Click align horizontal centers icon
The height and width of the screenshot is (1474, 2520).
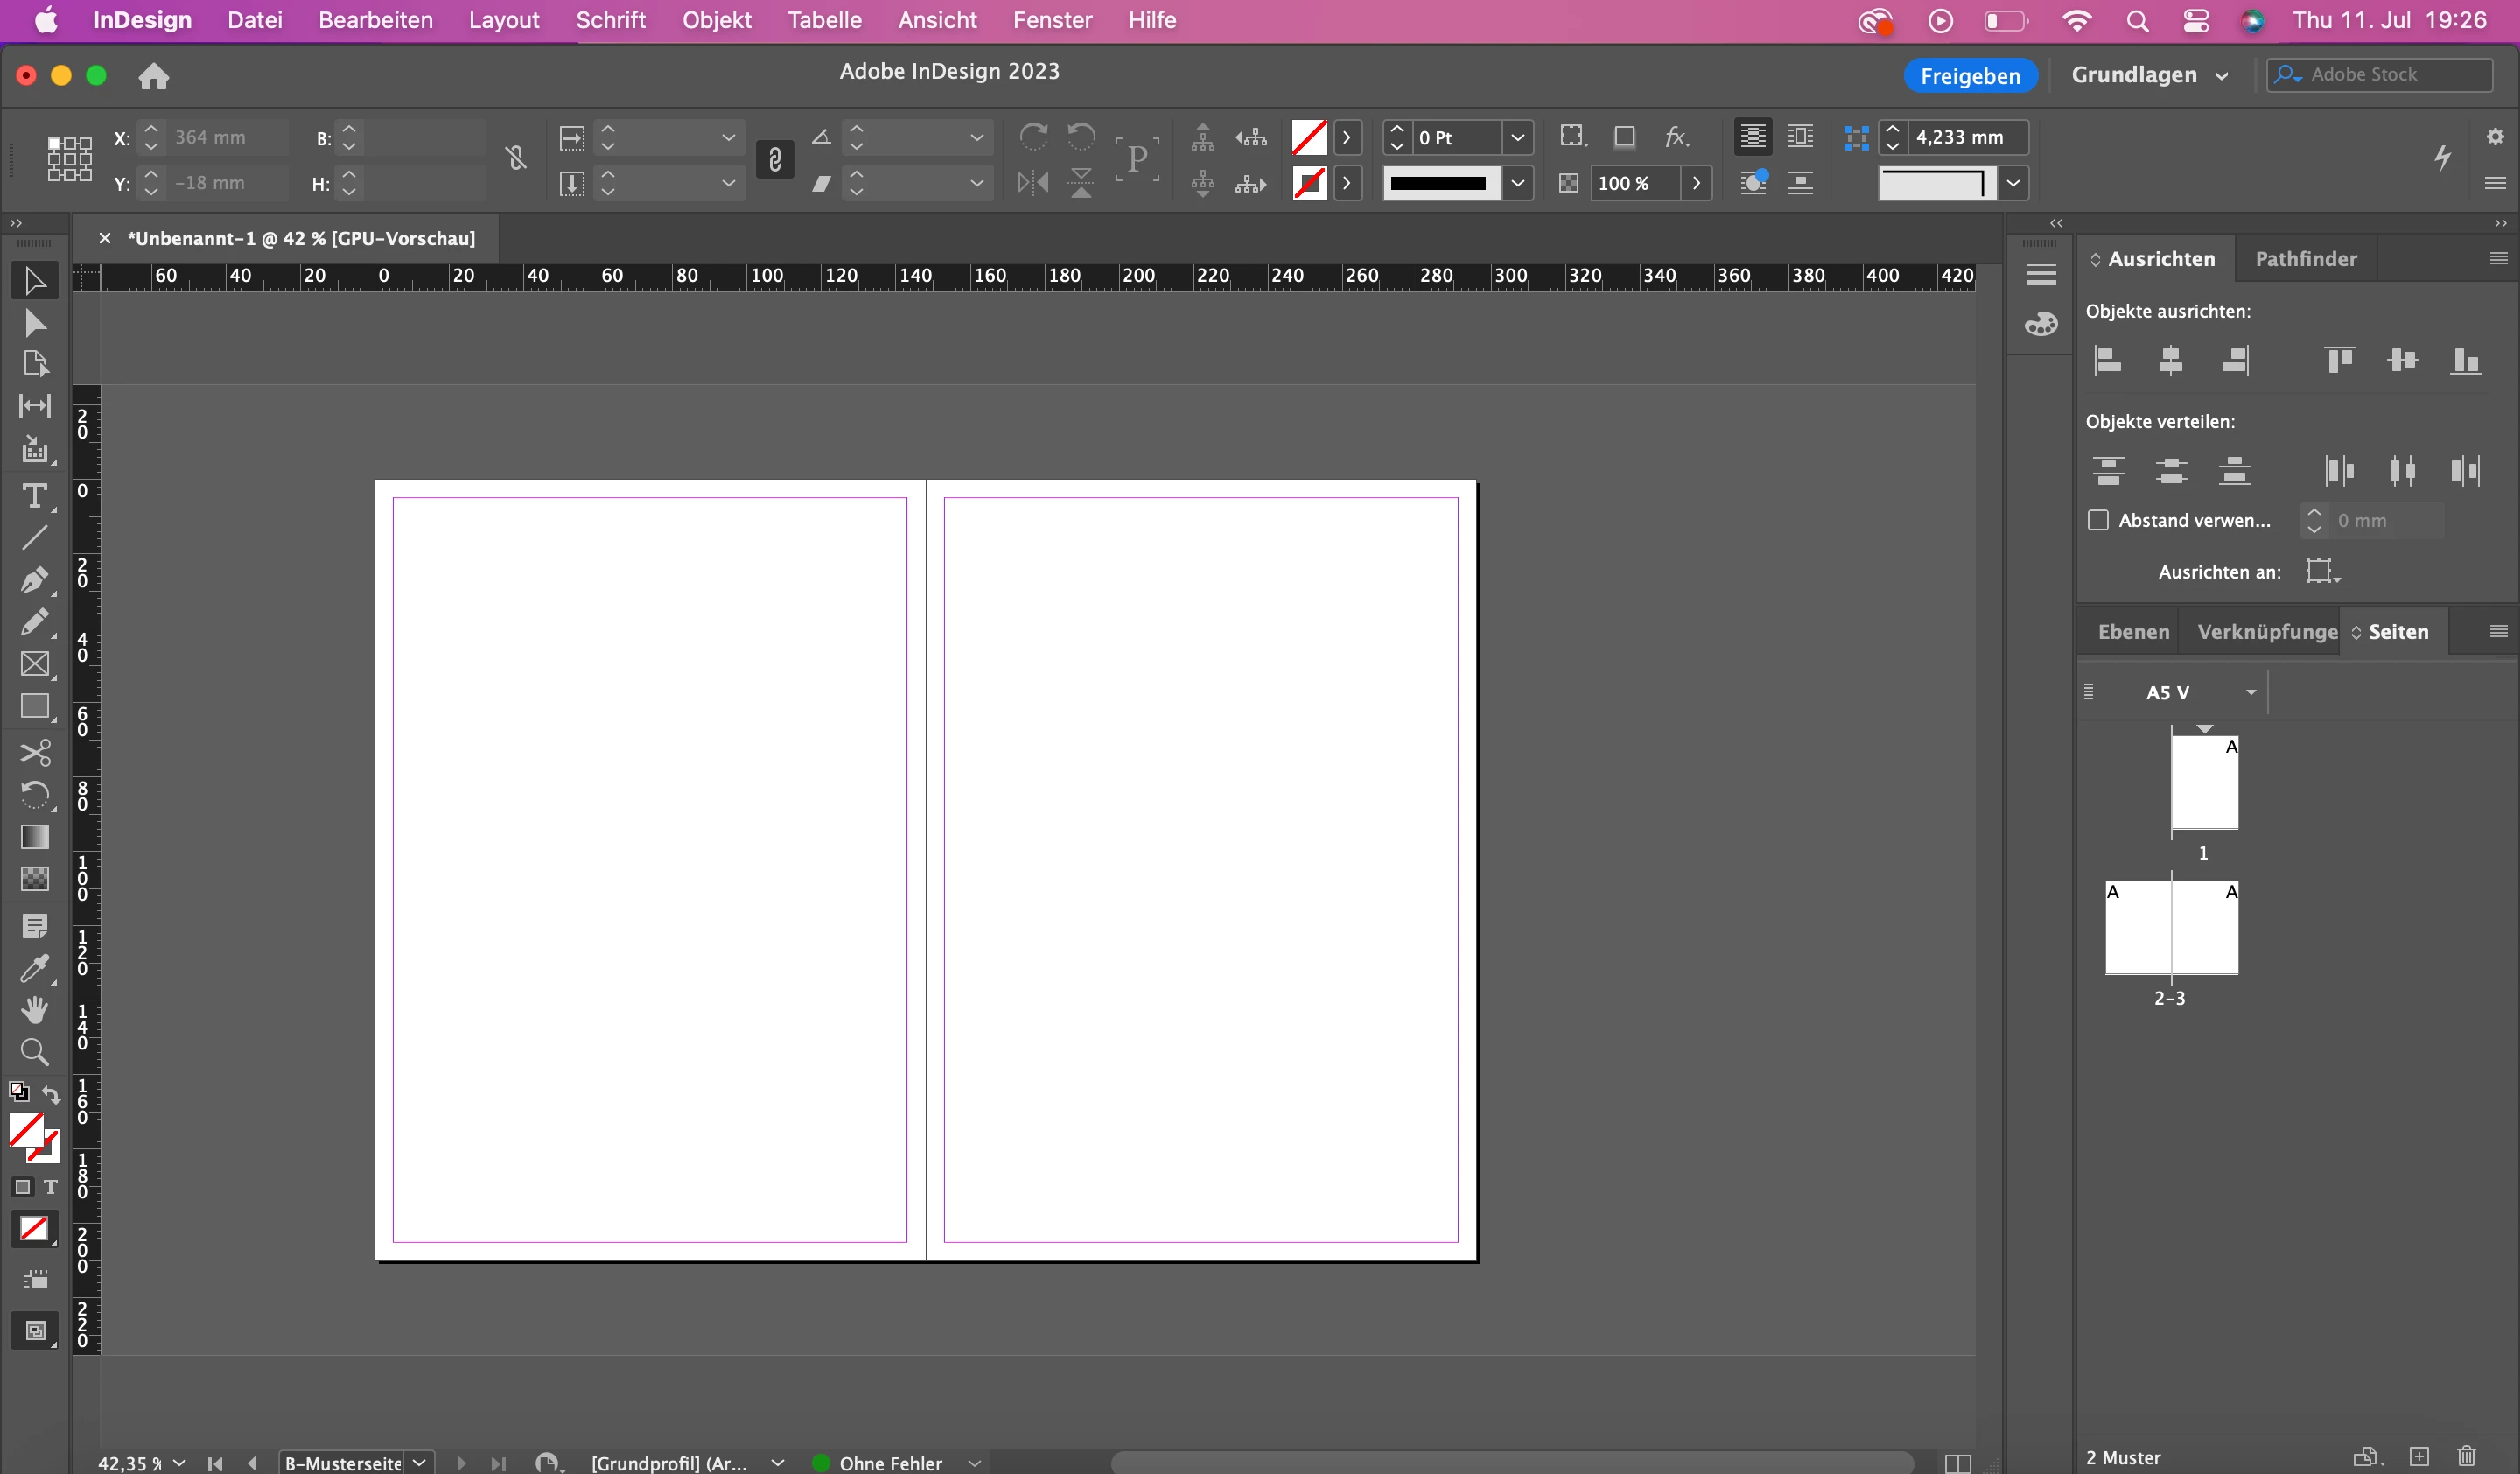[2170, 361]
